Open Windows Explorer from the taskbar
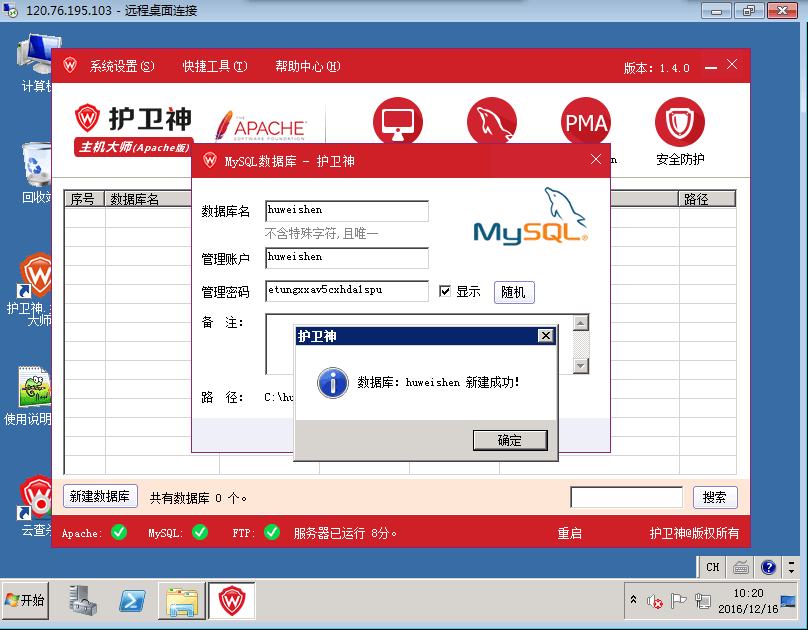The height and width of the screenshot is (630, 808). coord(181,601)
